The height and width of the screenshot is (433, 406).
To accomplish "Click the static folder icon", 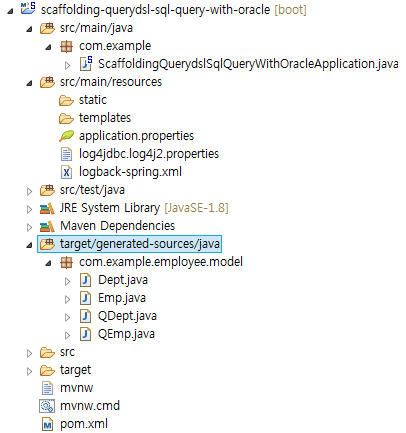I will 66,100.
